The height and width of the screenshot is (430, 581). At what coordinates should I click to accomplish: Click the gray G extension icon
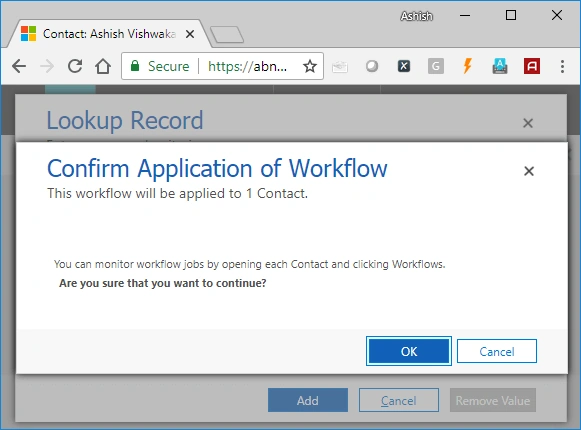click(x=436, y=66)
